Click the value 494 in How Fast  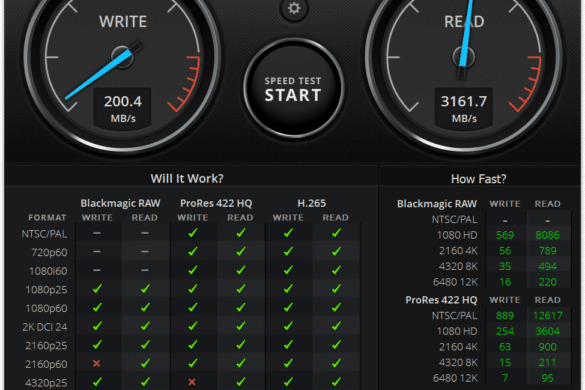click(x=547, y=266)
